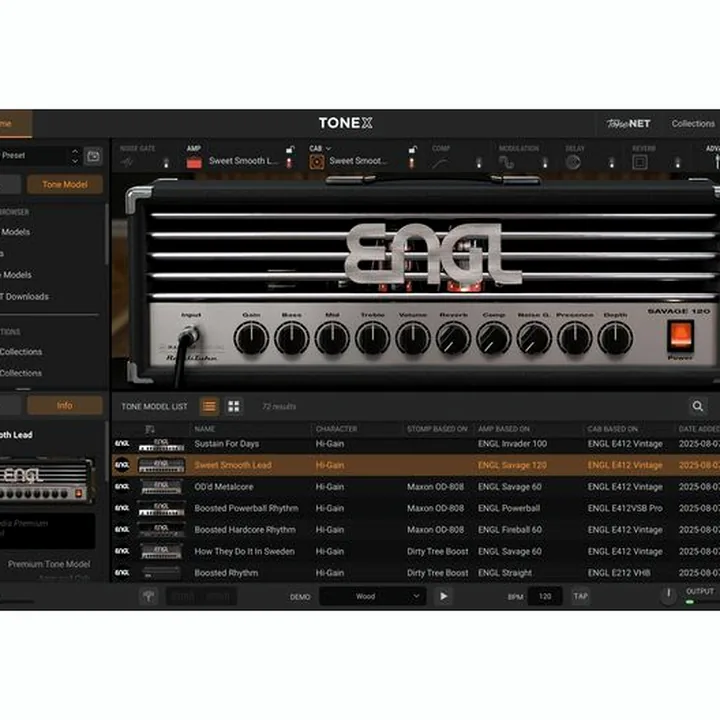Image resolution: width=720 pixels, height=720 pixels.
Task: Open NET Downloads in the browser
Action: click(24, 297)
